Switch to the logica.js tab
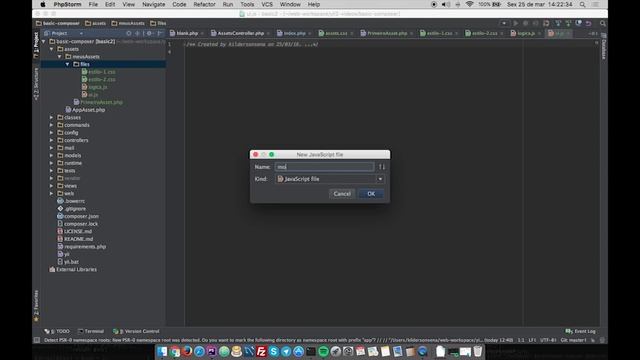This screenshot has height=360, width=640. click(x=526, y=33)
